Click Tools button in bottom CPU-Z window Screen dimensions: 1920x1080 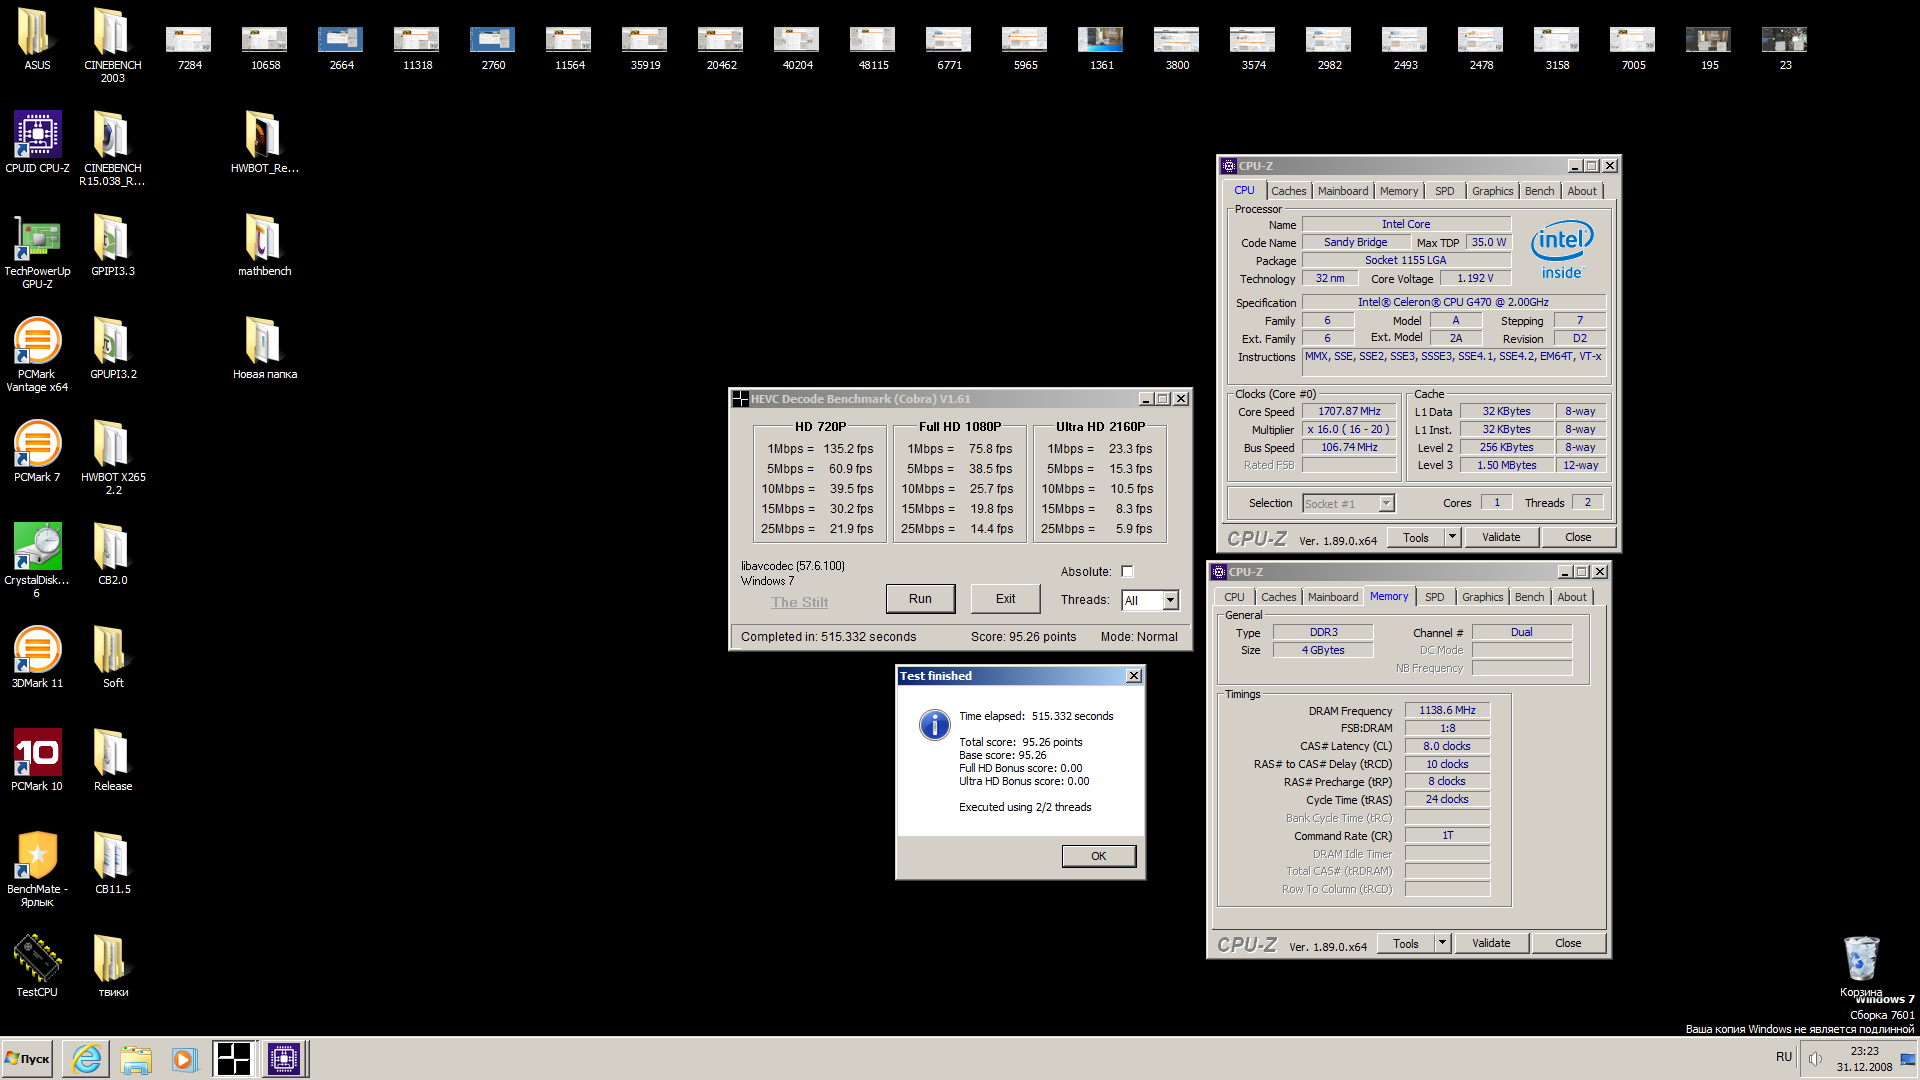coord(1405,943)
